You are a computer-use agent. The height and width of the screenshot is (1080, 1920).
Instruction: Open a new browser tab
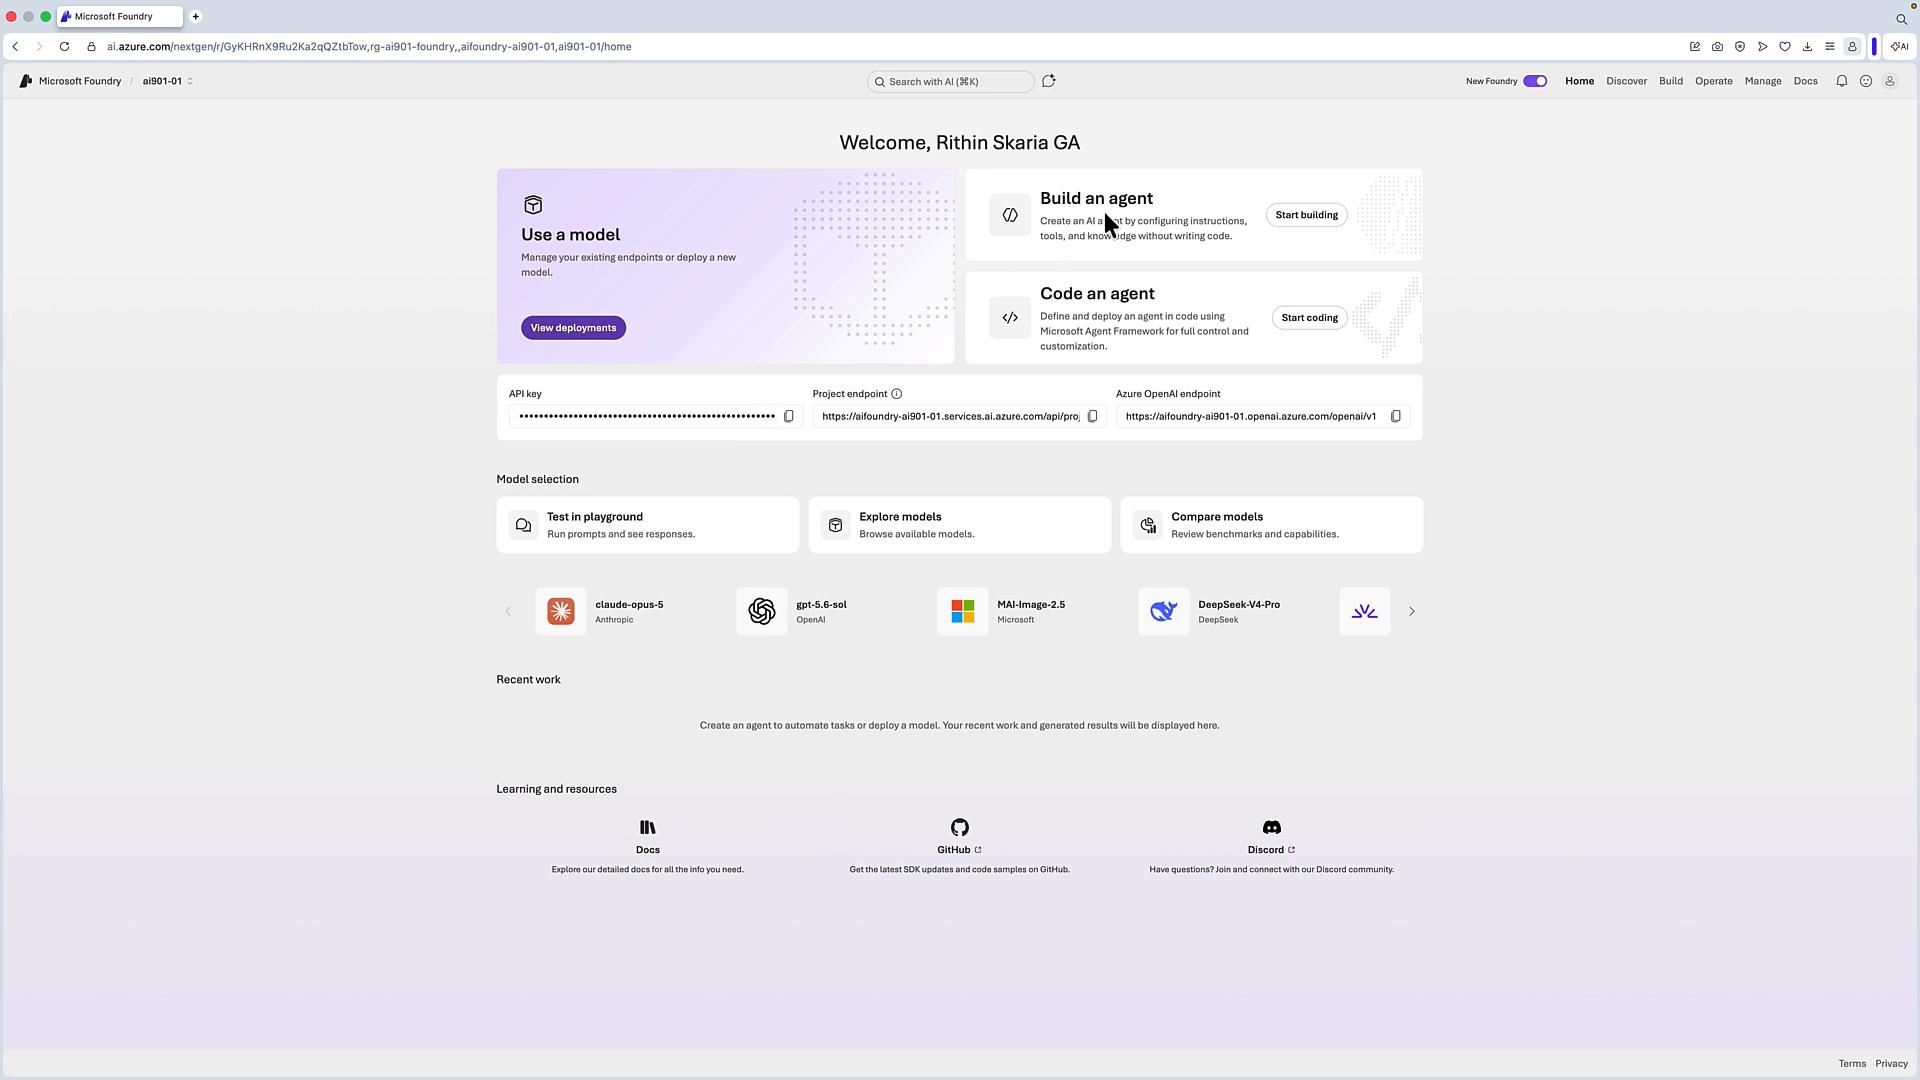[x=196, y=16]
